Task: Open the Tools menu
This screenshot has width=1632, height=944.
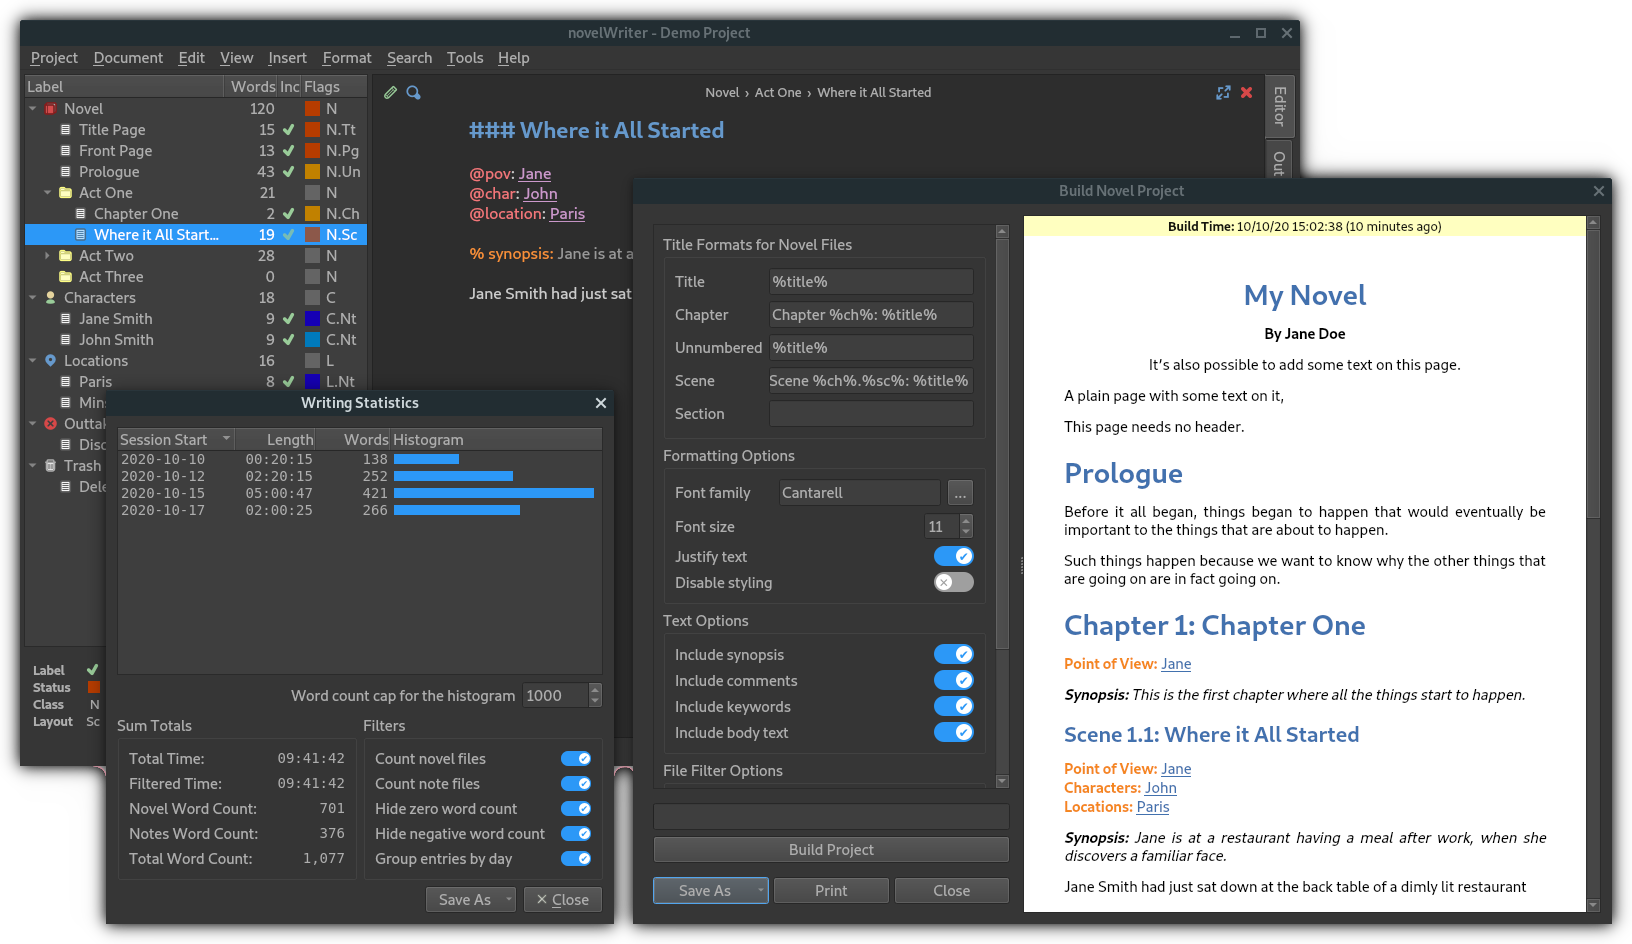Action: click(x=465, y=58)
